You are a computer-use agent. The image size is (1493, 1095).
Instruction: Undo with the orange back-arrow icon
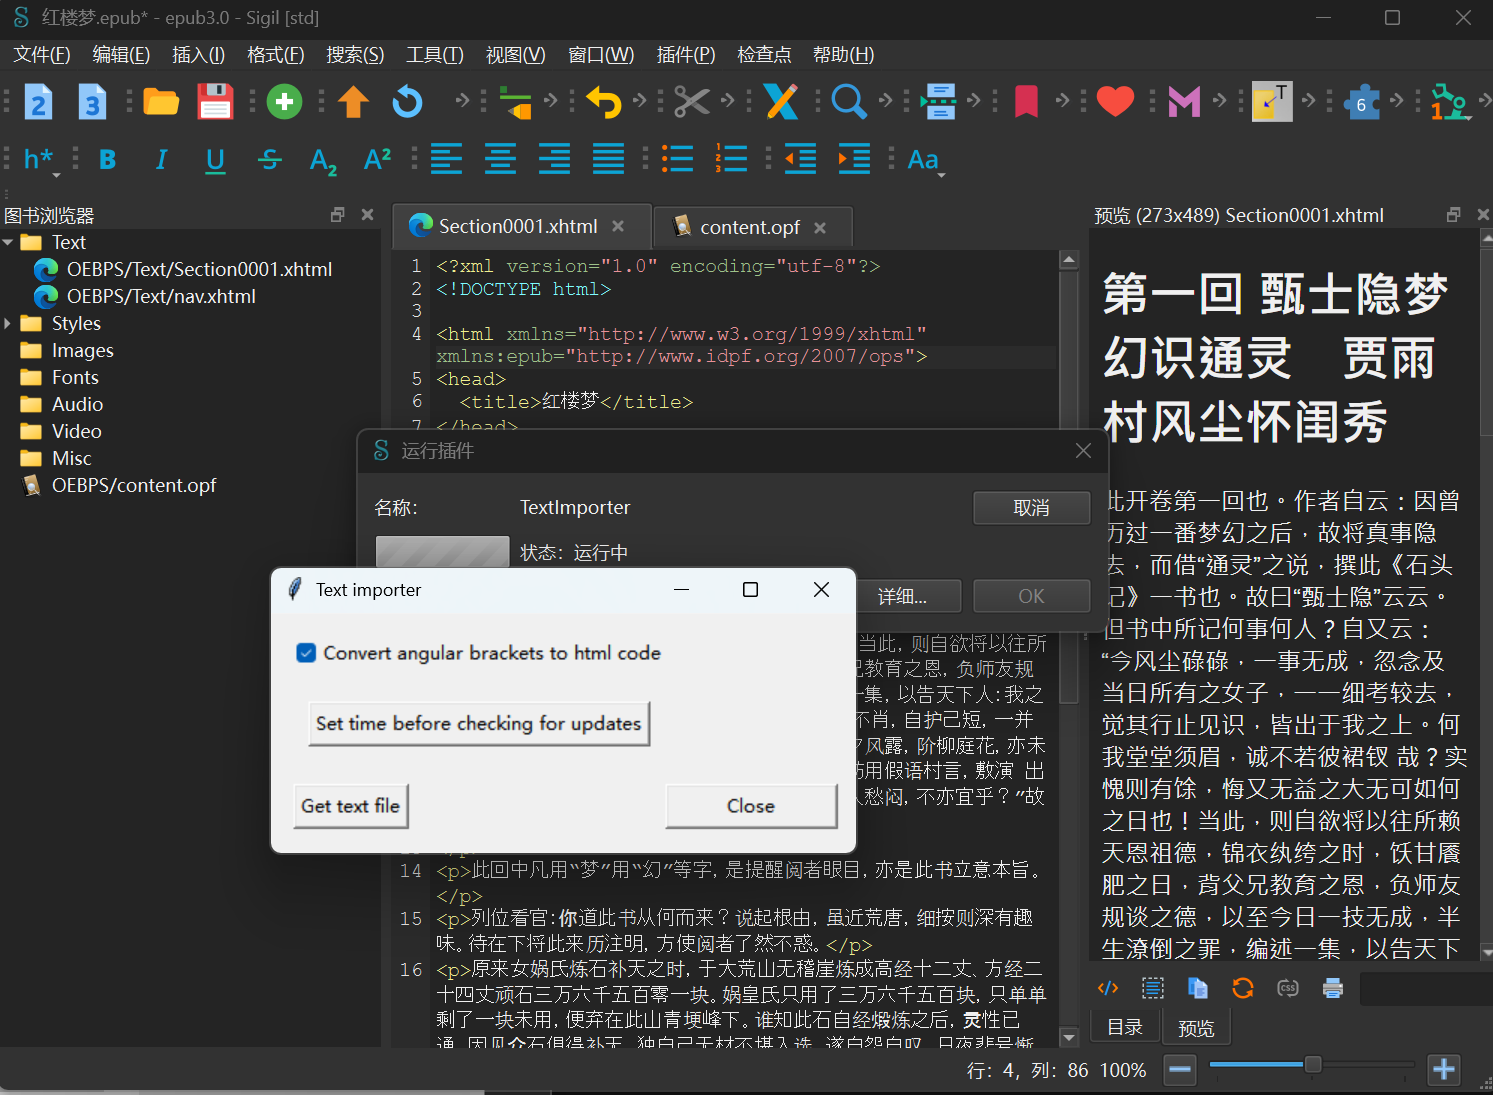pos(603,102)
